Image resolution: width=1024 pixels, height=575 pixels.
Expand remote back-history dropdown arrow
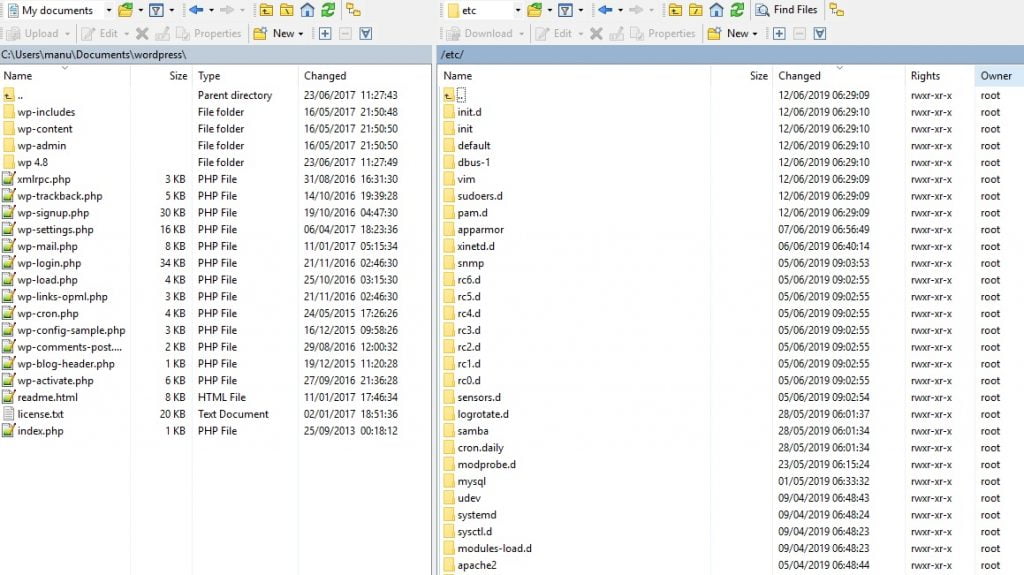pos(620,10)
